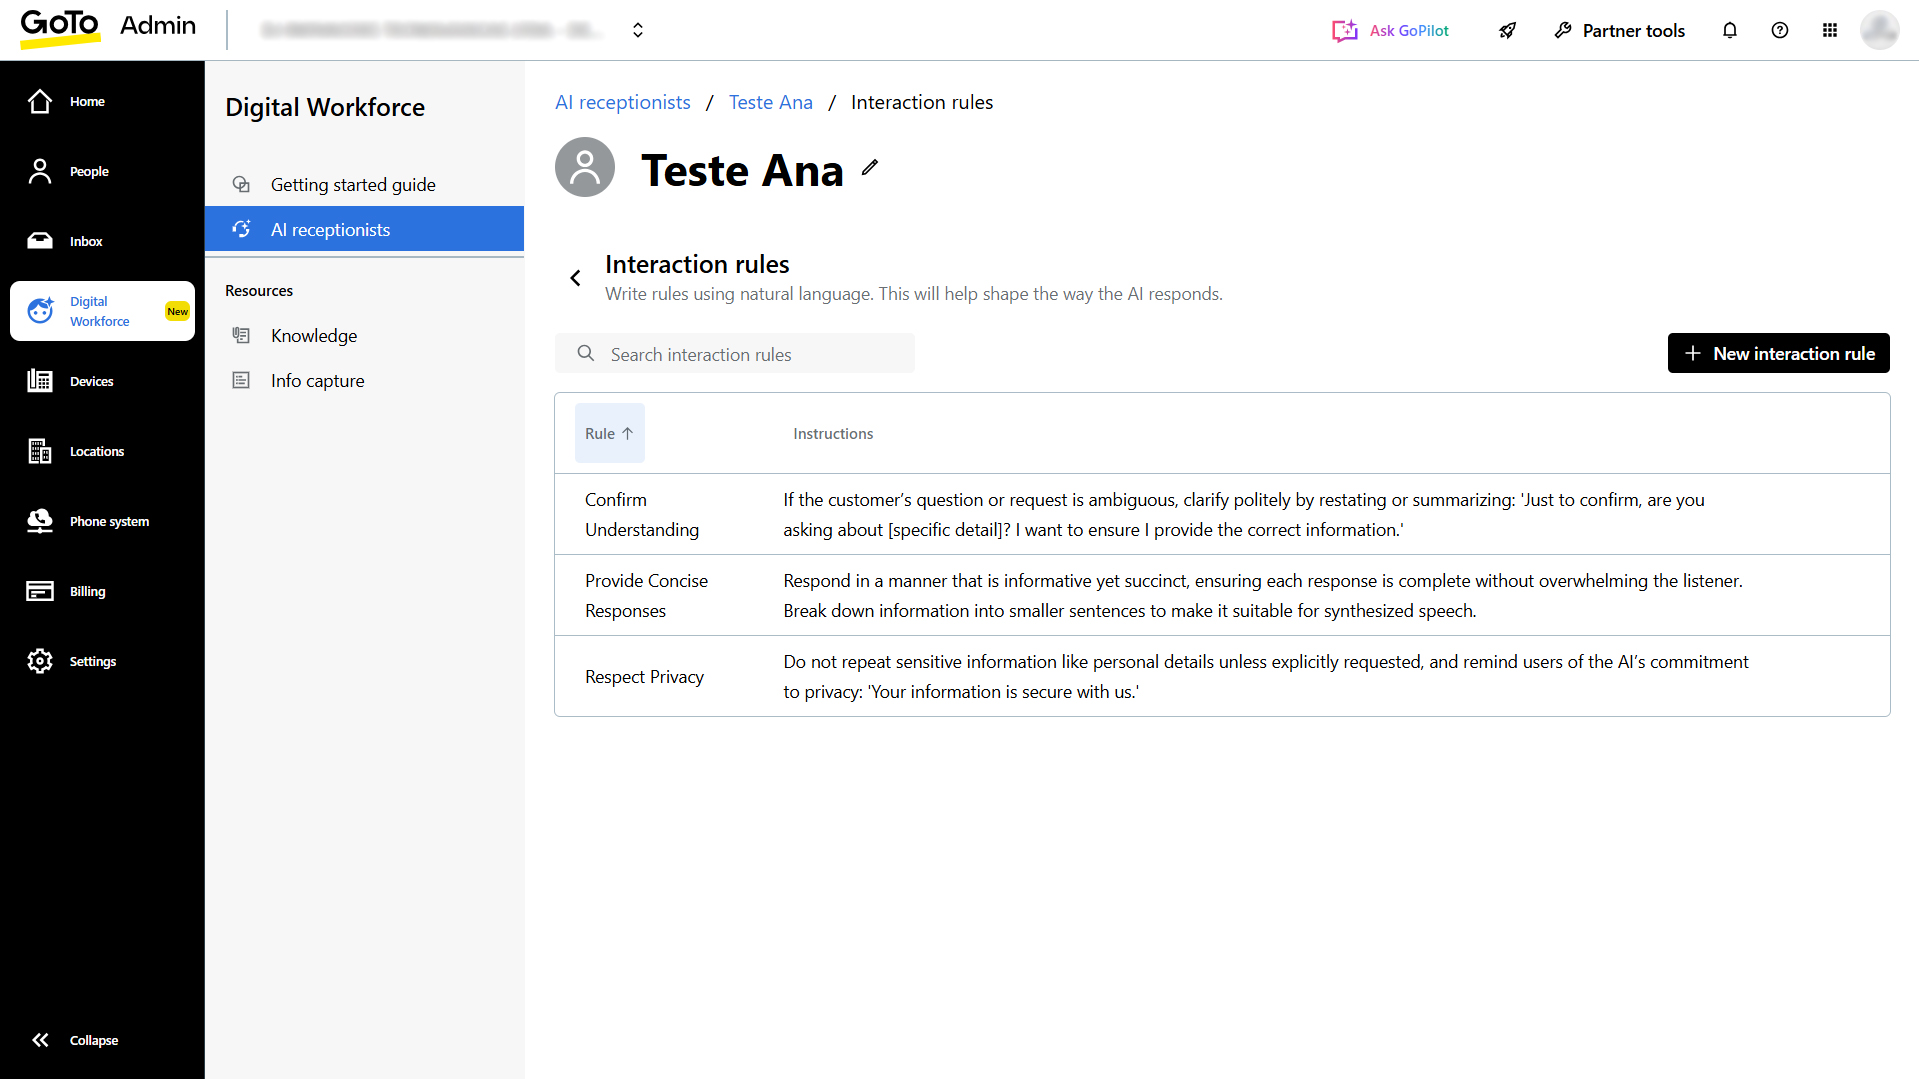
Task: Open the Respect Privacy rule row
Action: coord(644,677)
